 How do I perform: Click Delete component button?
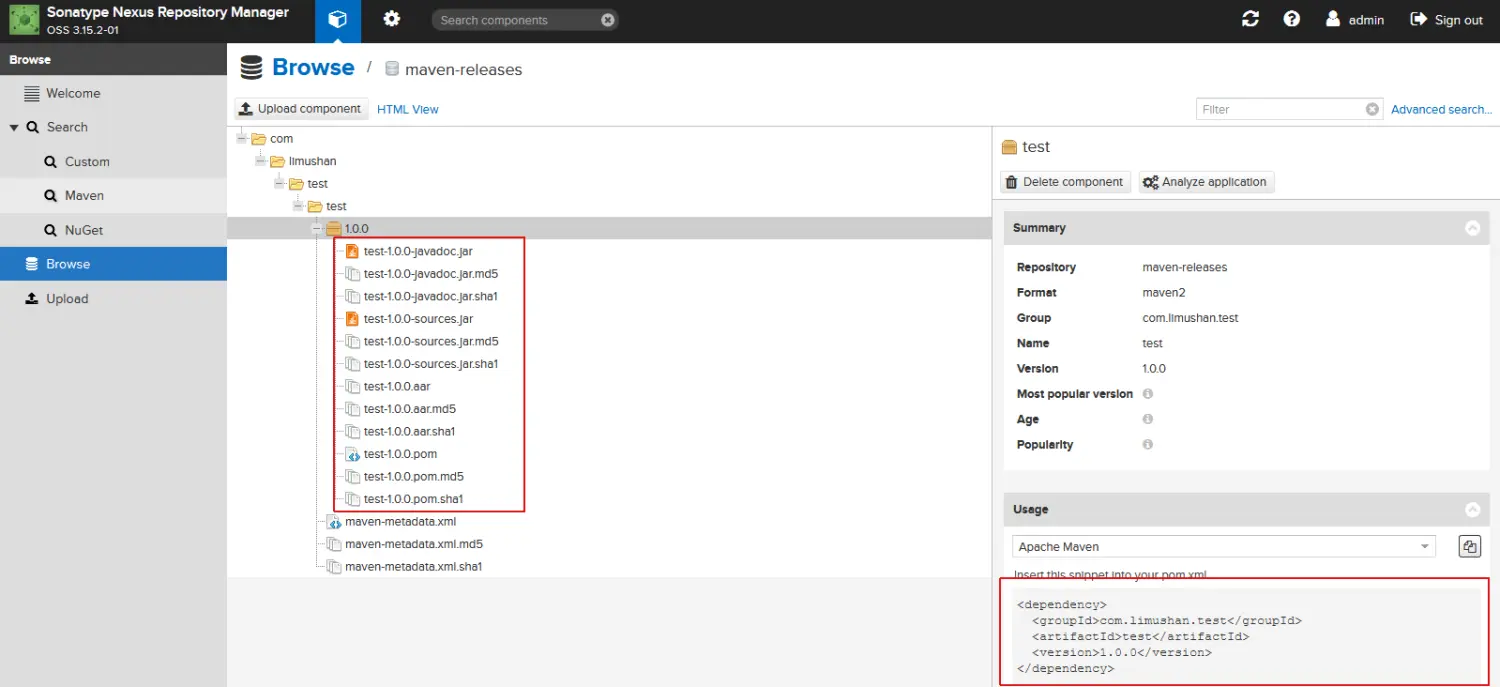1065,182
